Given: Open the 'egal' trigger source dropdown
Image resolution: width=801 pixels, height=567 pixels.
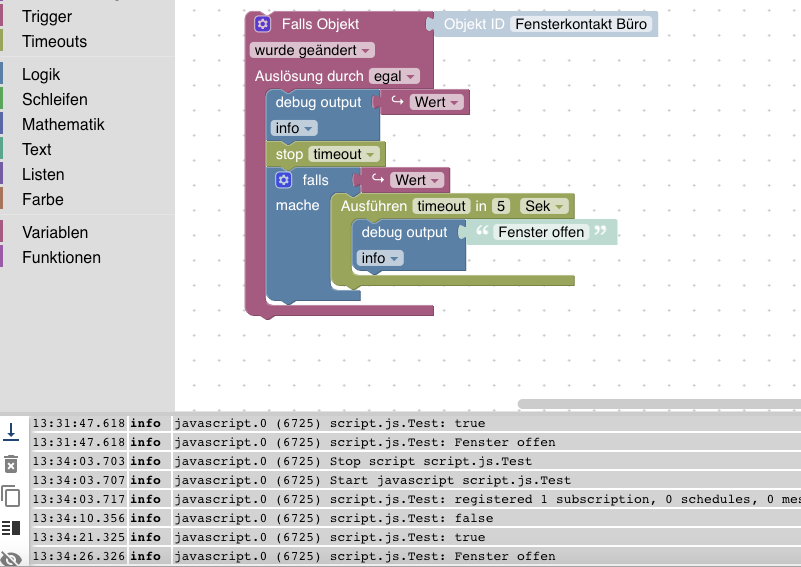Looking at the screenshot, I should pyautogui.click(x=394, y=76).
